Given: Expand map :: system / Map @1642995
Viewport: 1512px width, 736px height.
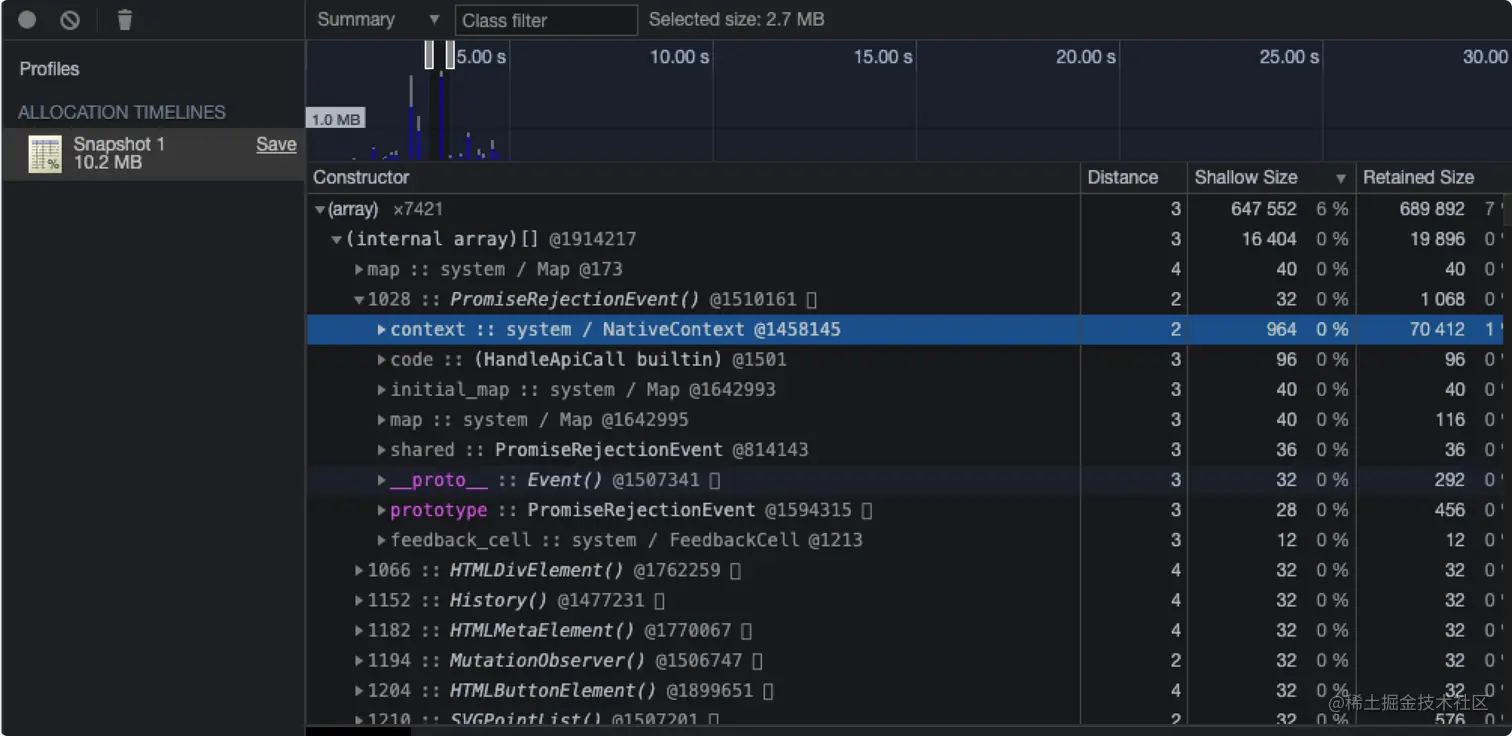Looking at the screenshot, I should [x=382, y=420].
